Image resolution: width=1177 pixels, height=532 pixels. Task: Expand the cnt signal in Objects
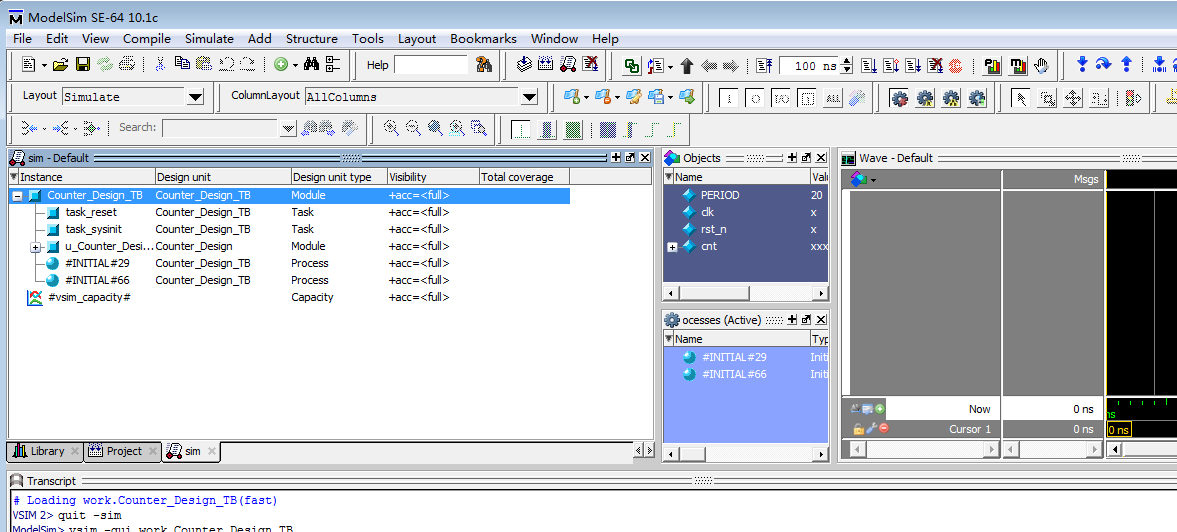[x=672, y=247]
